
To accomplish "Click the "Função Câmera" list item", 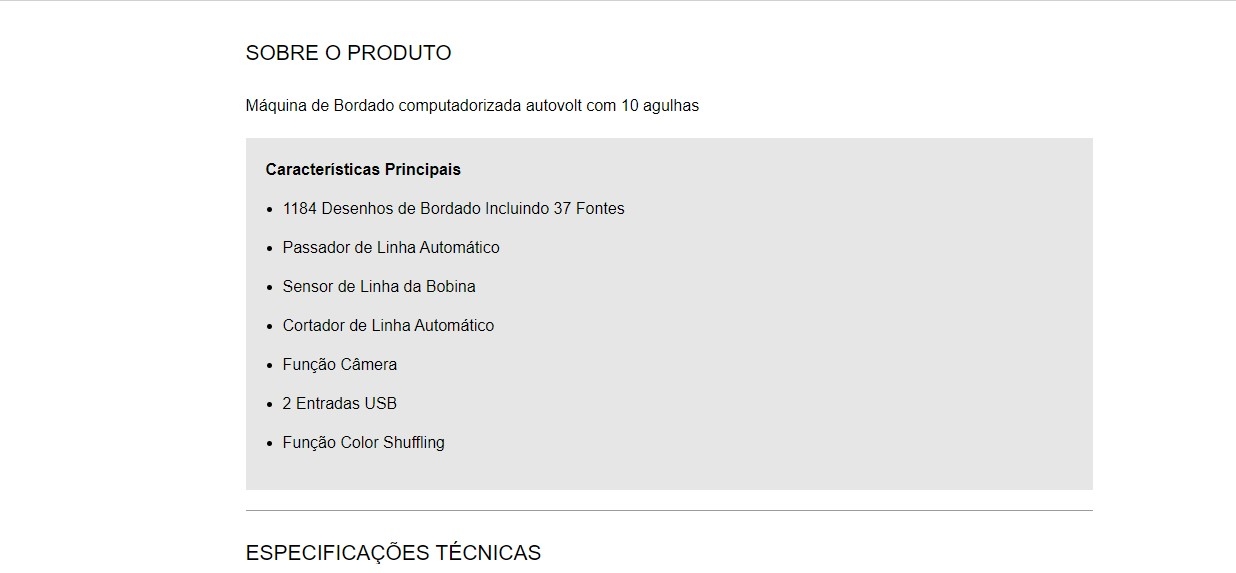I will (x=340, y=365).
